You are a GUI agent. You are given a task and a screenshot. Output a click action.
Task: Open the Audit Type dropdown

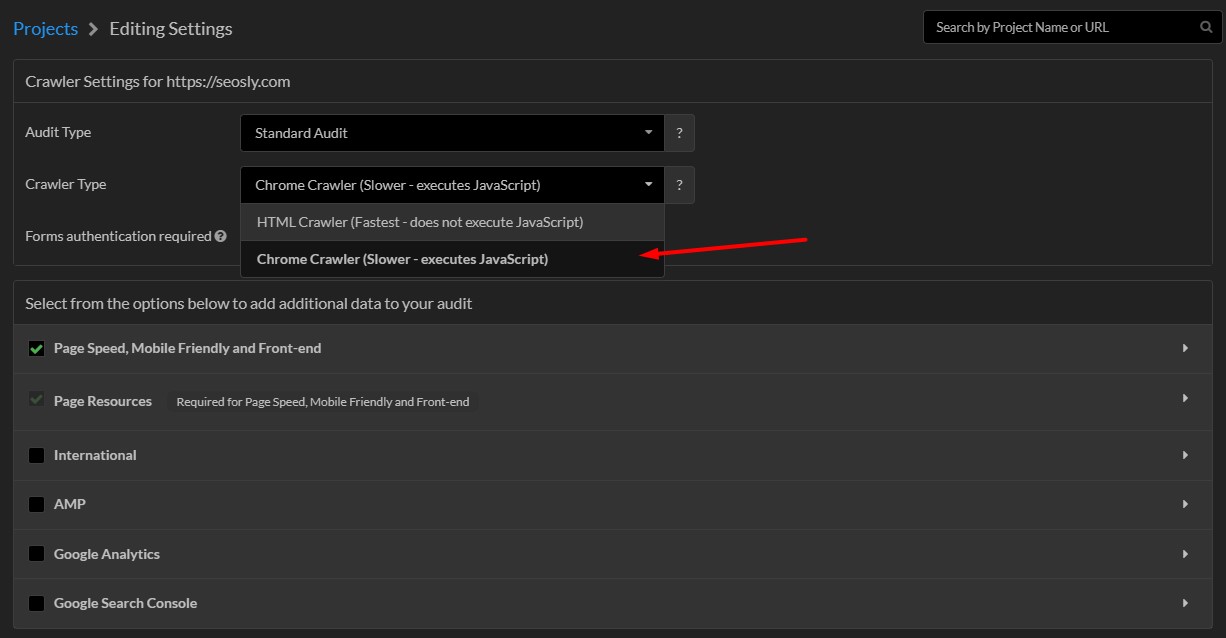click(x=452, y=133)
